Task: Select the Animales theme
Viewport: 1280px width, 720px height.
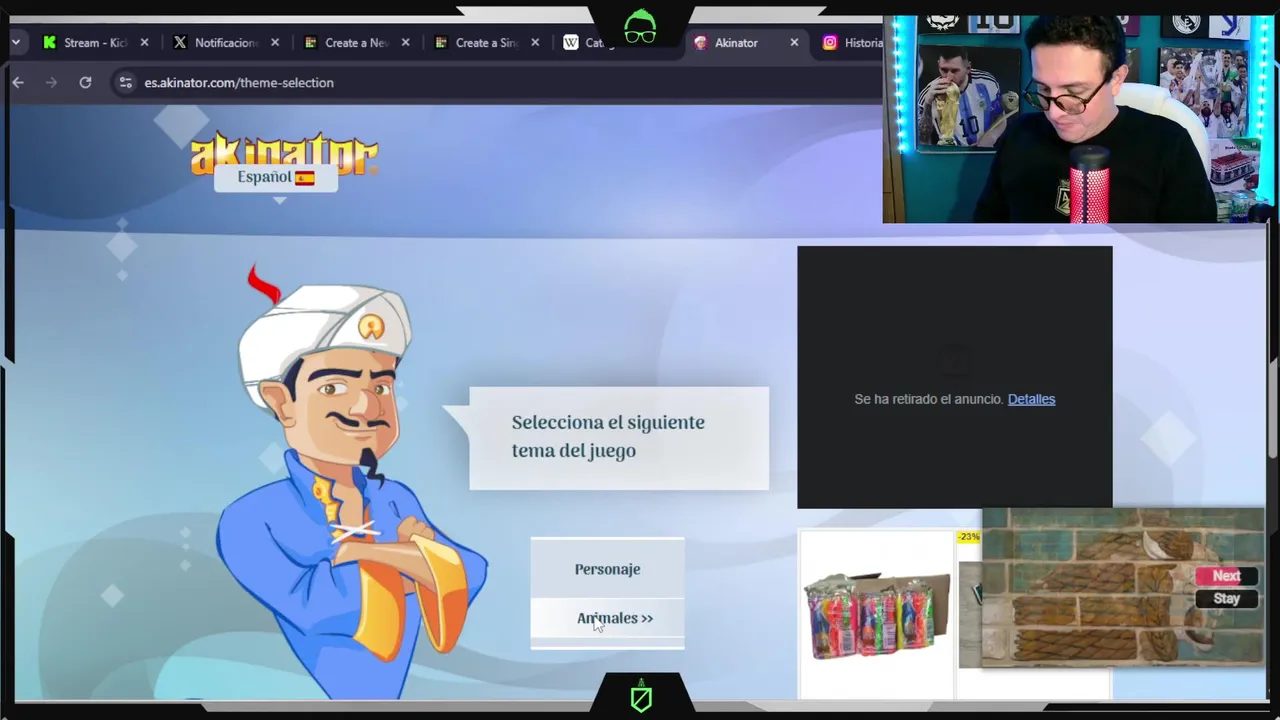Action: click(x=607, y=618)
